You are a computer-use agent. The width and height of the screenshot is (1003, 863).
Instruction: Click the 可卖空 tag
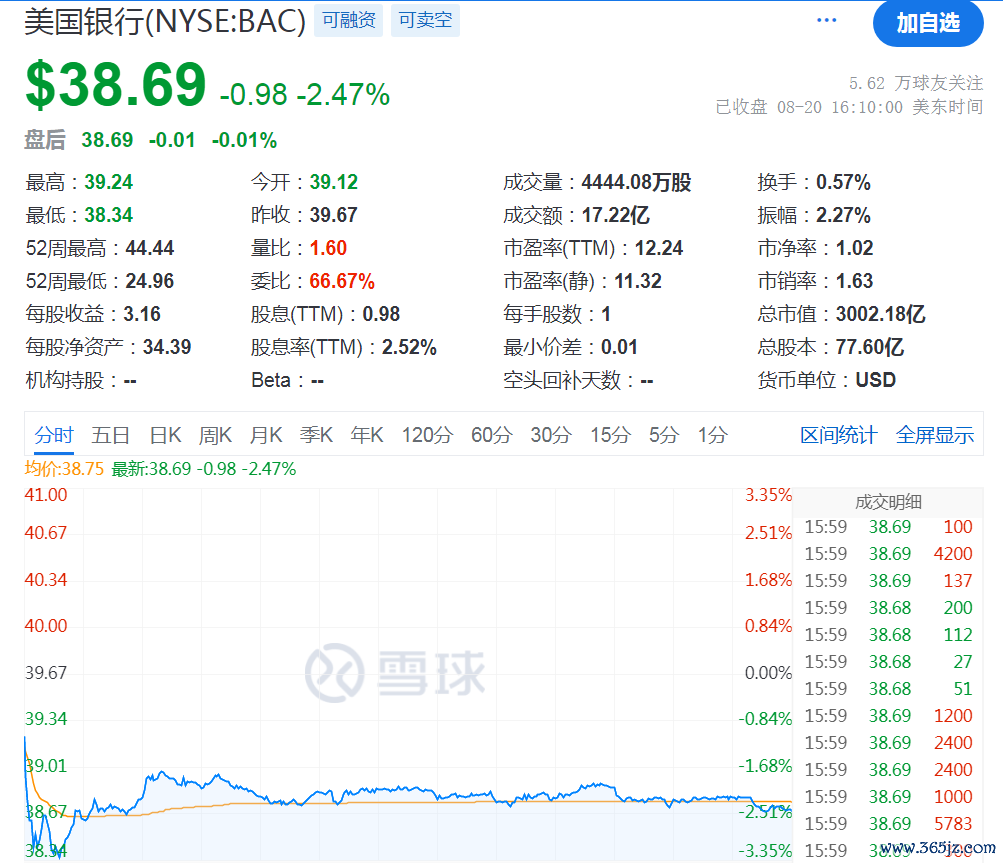coord(425,20)
